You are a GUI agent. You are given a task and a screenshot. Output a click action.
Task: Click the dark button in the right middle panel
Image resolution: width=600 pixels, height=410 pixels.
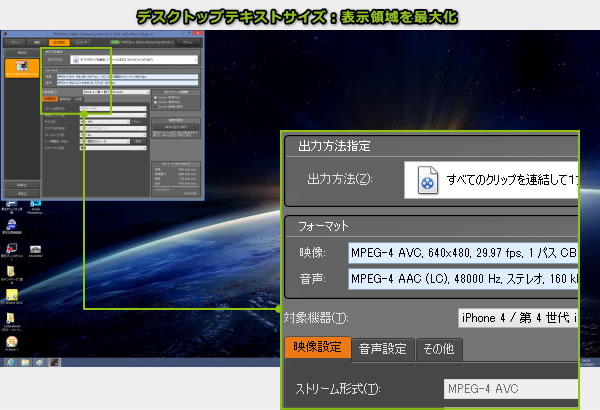point(176,127)
